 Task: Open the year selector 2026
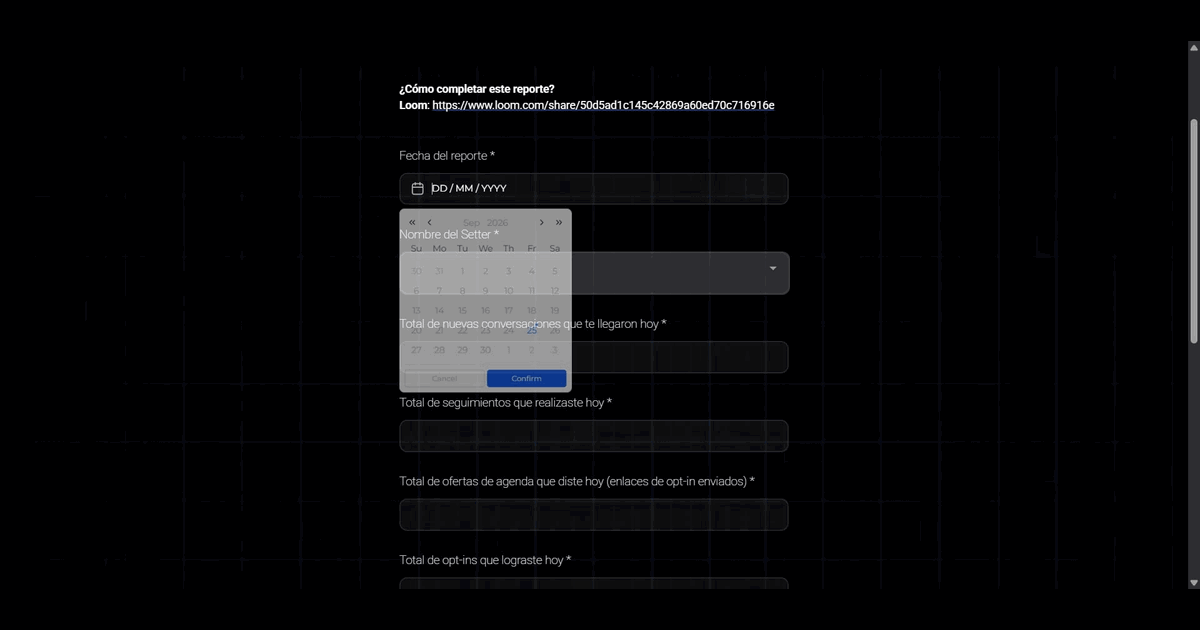497,222
